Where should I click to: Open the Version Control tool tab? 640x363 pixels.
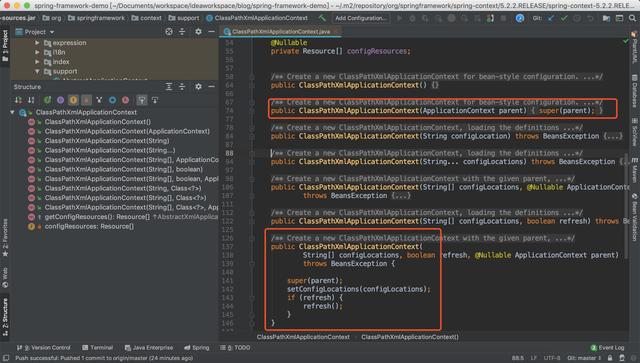[x=44, y=347]
